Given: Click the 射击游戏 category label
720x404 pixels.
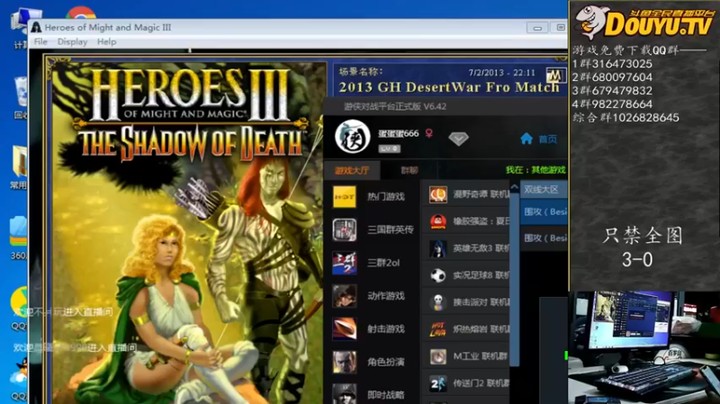Looking at the screenshot, I should 386,329.
